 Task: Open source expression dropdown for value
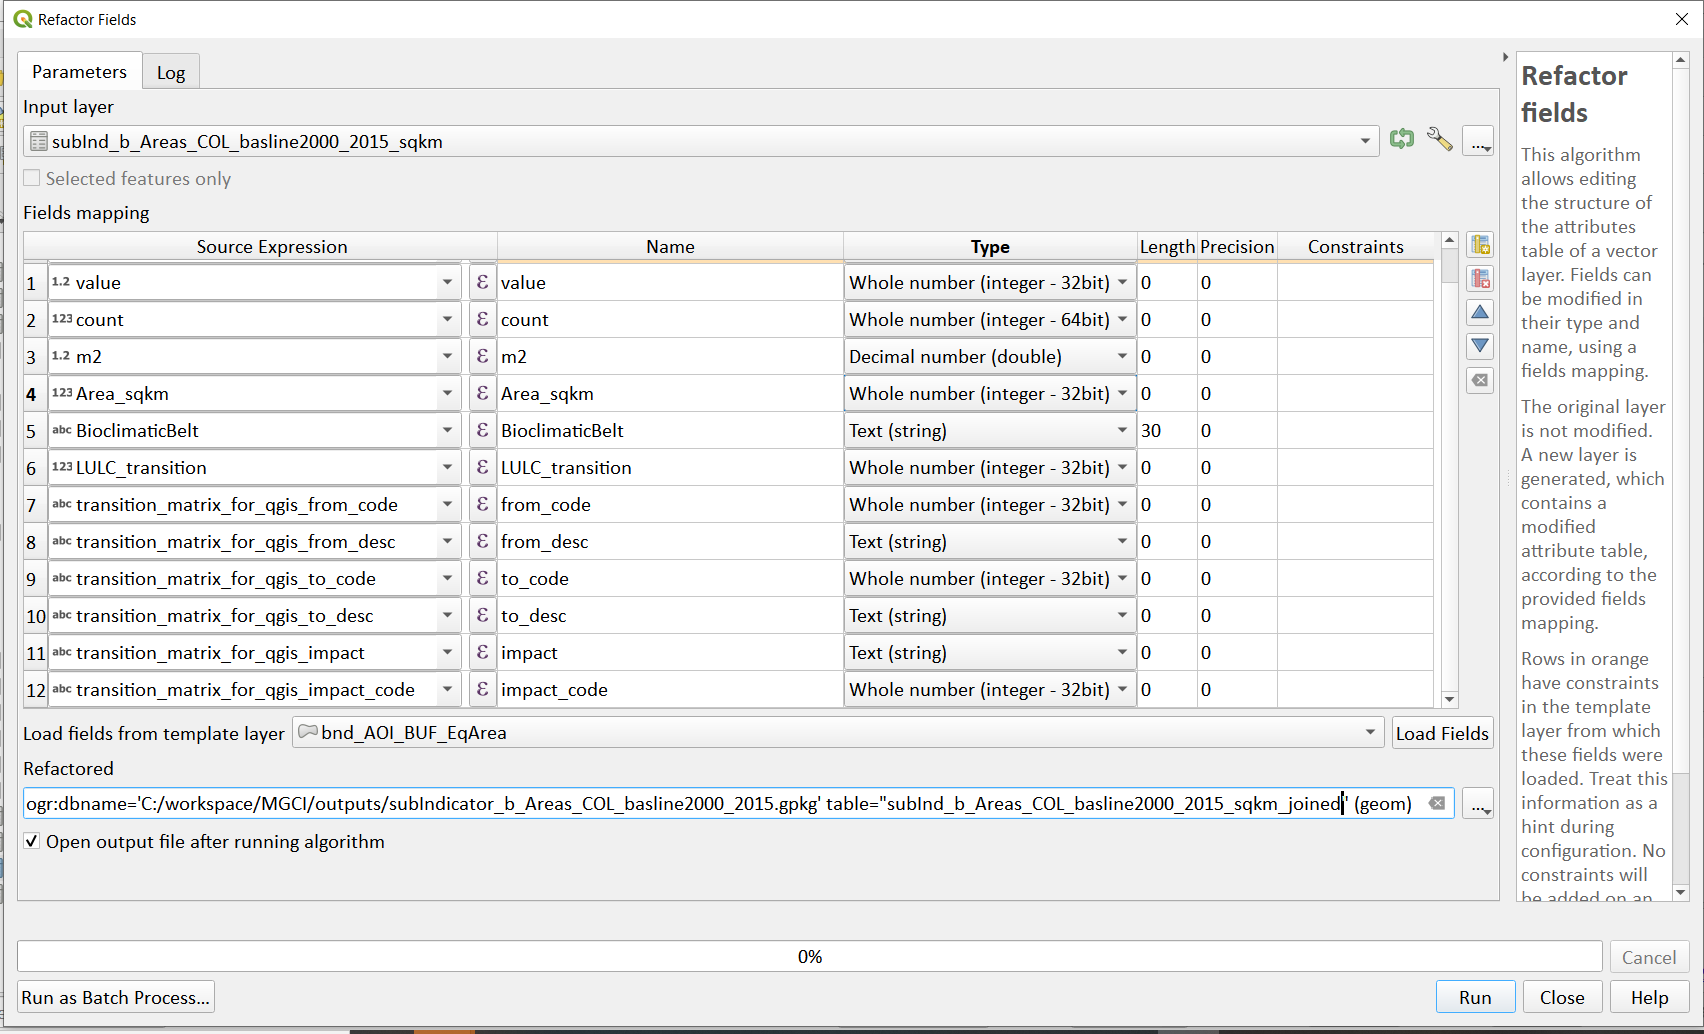(447, 283)
